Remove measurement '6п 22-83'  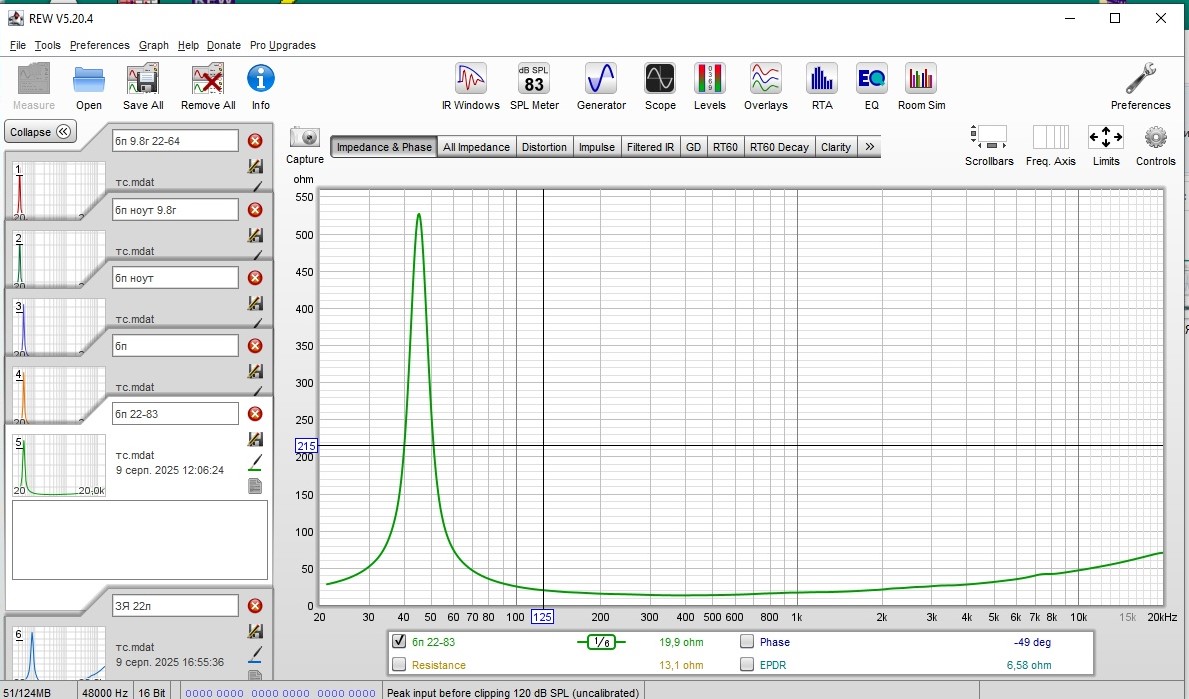tap(256, 414)
